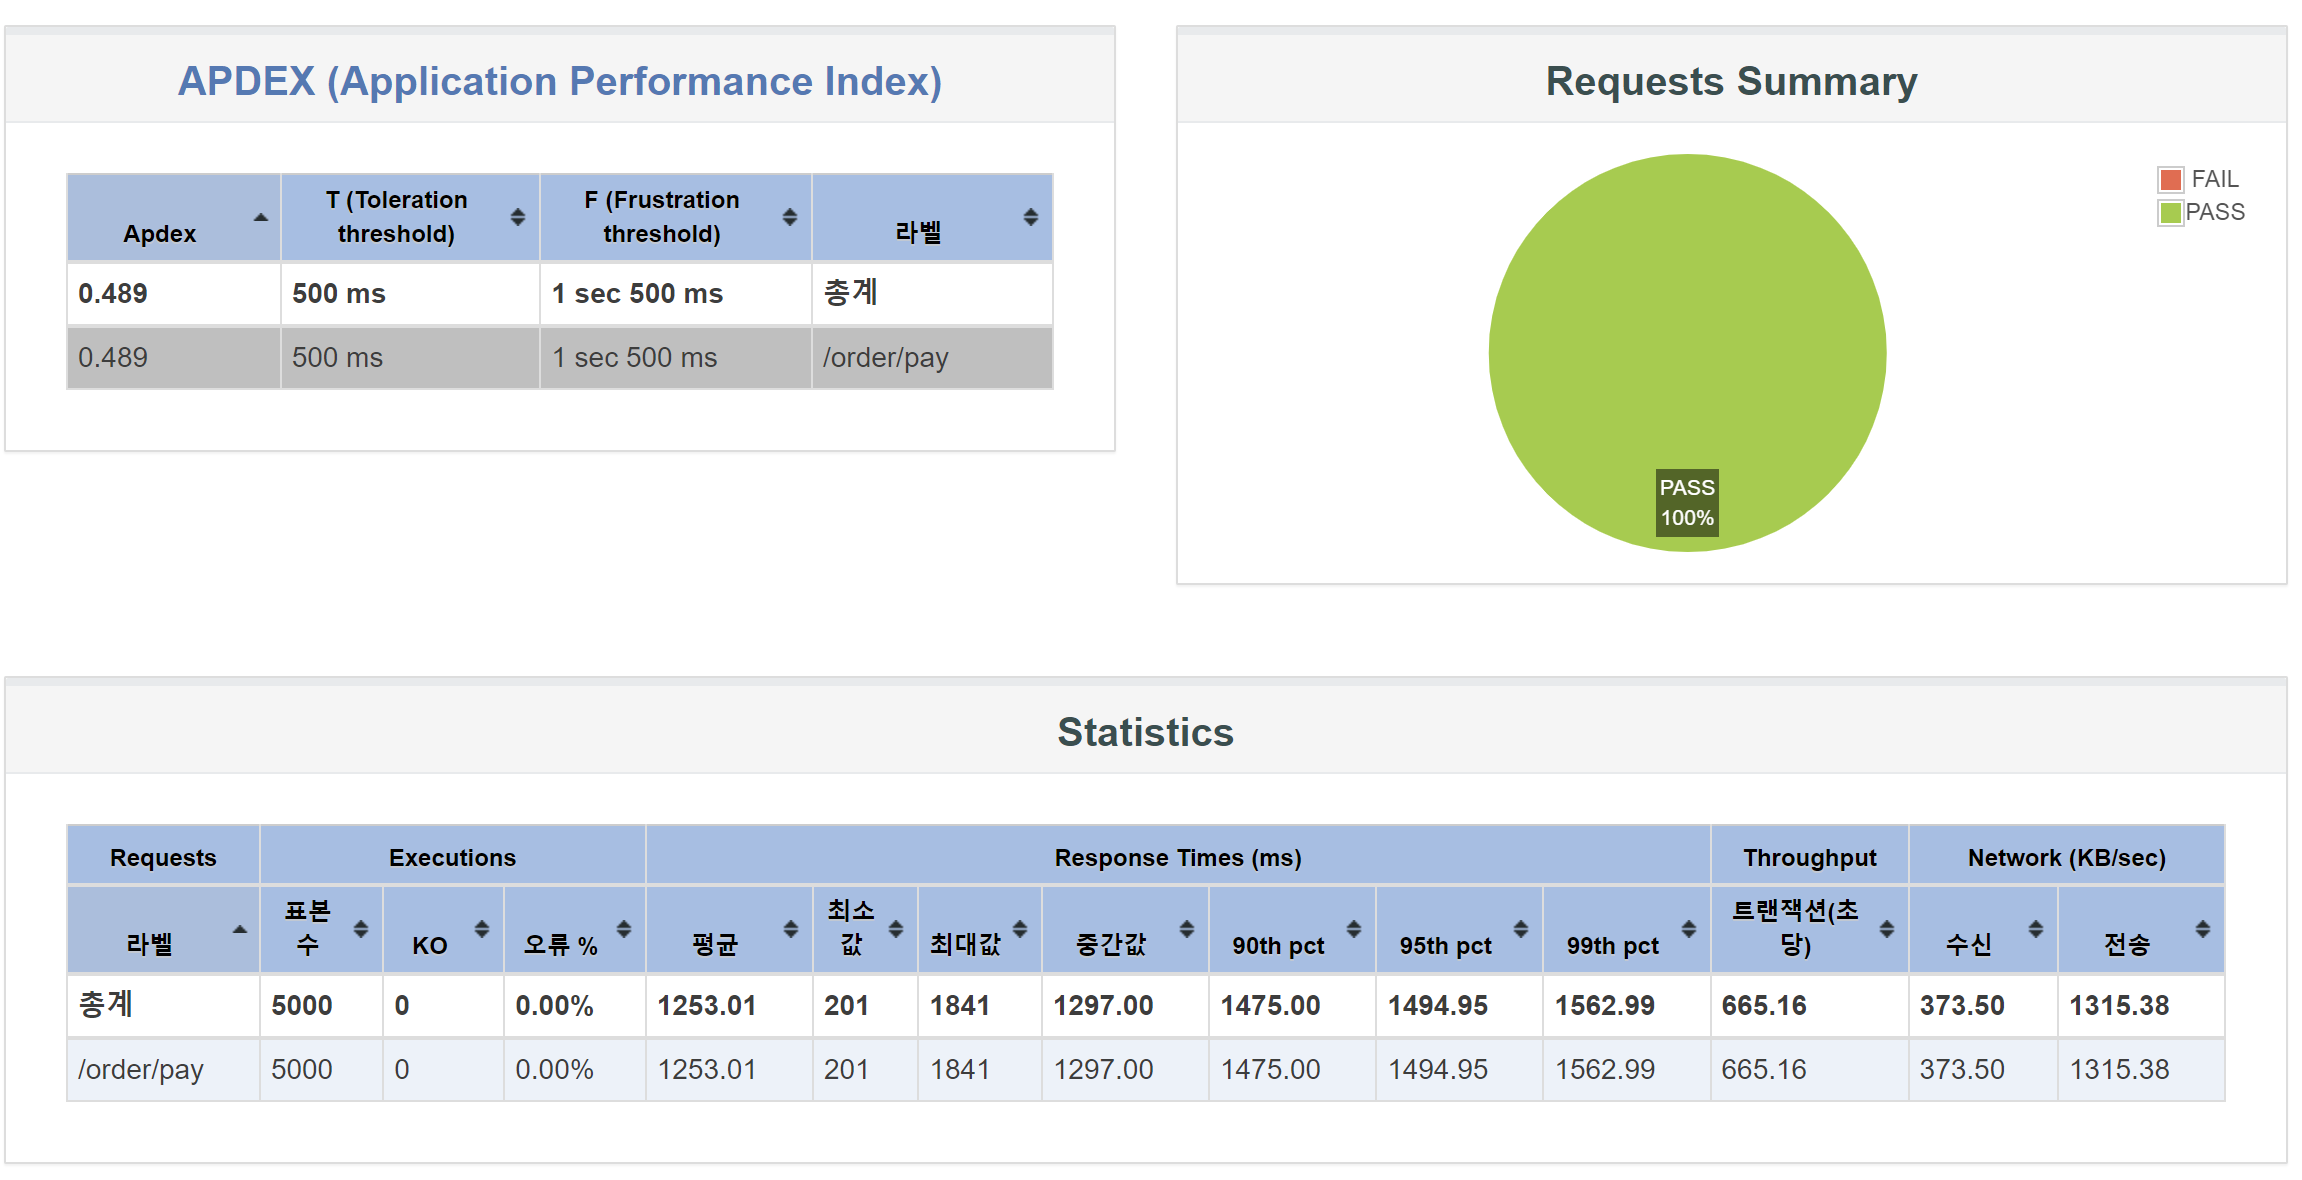The width and height of the screenshot is (2302, 1180).
Task: Click sort icon for T Toleration threshold
Action: point(517,217)
